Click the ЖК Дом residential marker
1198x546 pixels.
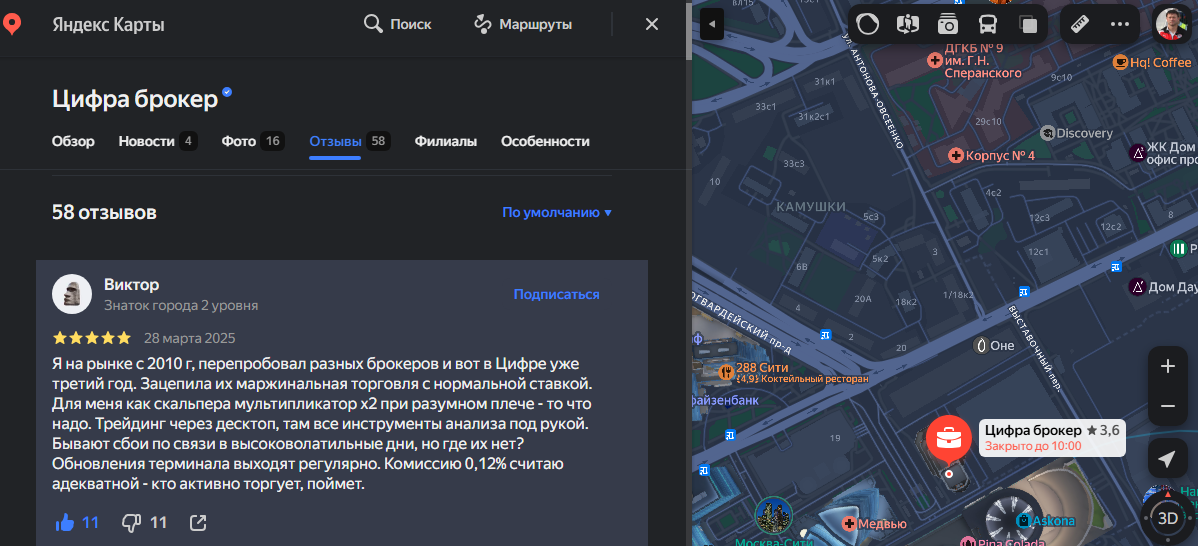(x=1137, y=153)
